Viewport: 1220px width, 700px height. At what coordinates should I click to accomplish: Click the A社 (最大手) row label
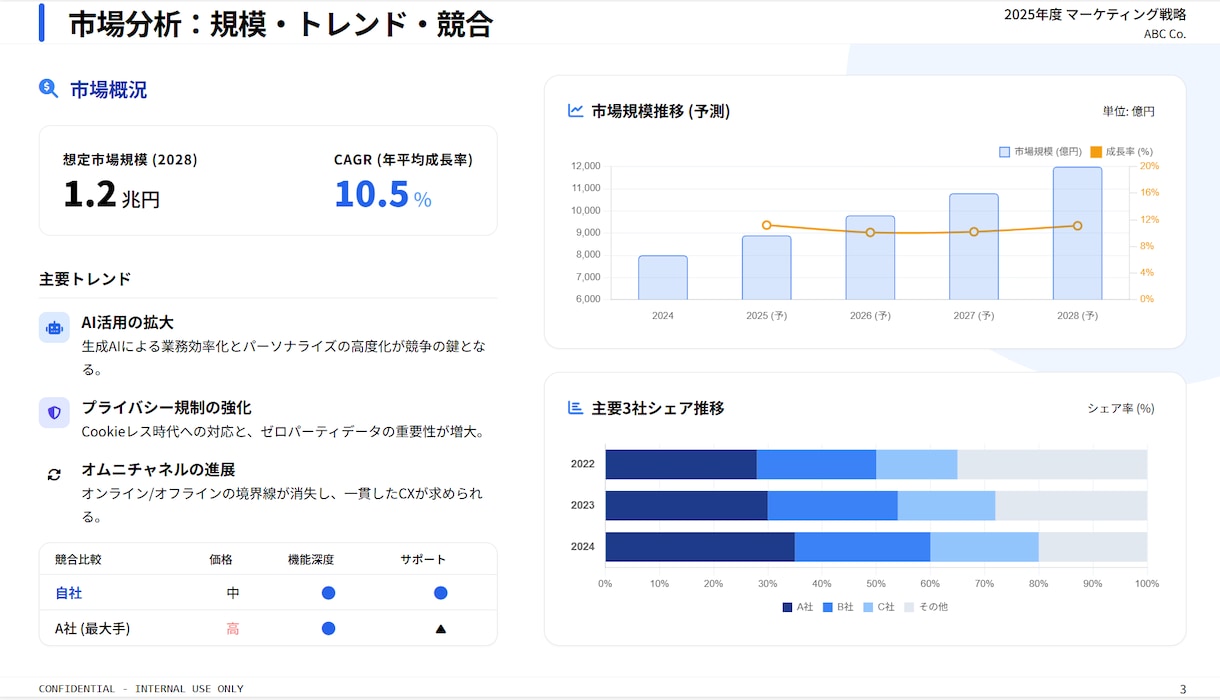click(92, 629)
